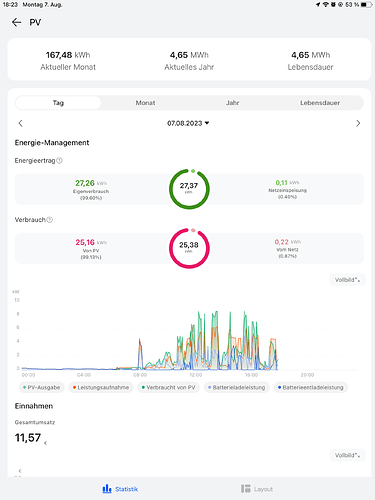
Task: Tap the Energie-Management heading
Action: [x=52, y=143]
